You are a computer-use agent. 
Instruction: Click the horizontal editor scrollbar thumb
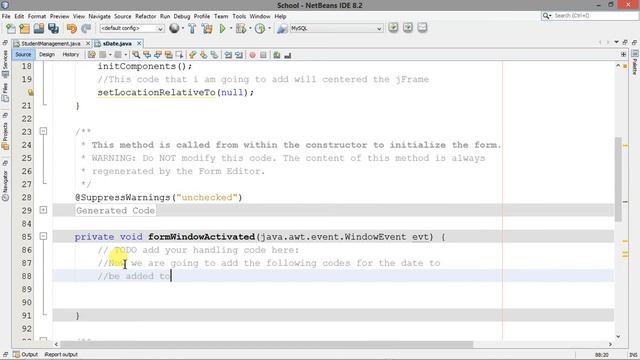pos(267,344)
